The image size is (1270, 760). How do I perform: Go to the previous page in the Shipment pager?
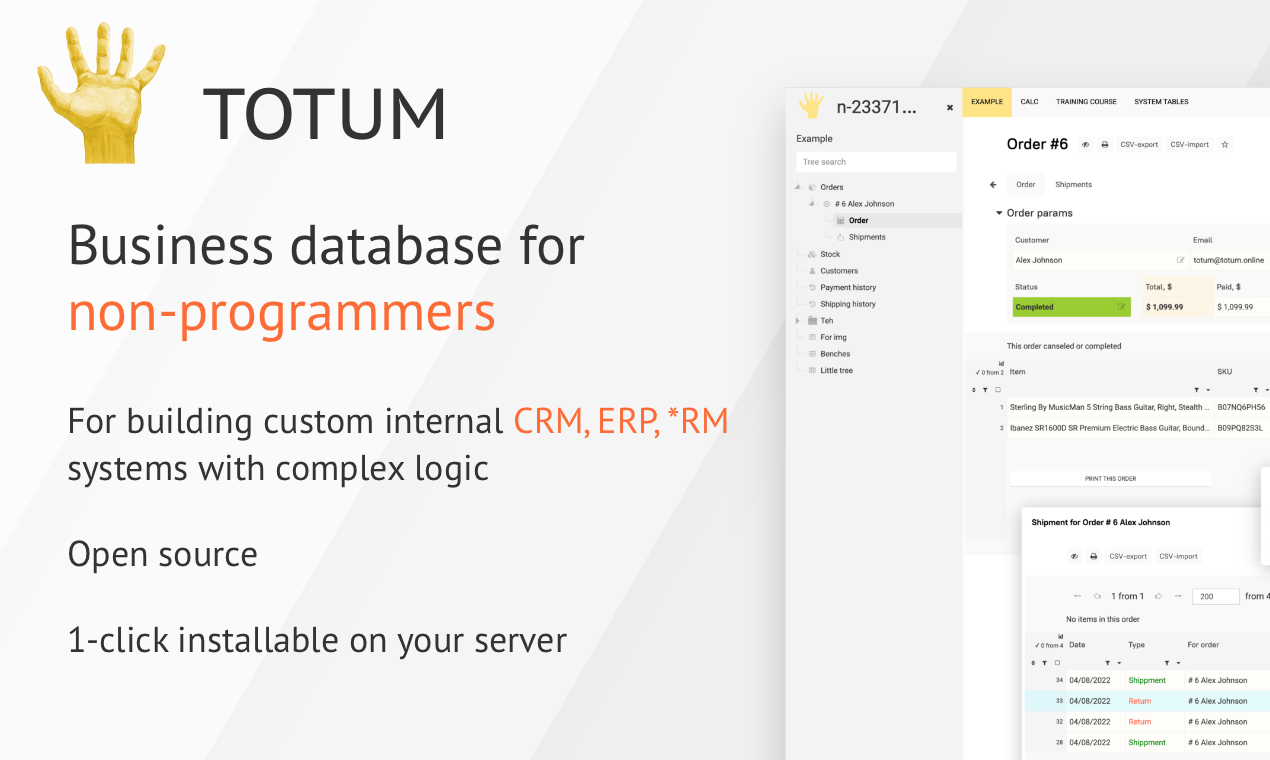coord(1096,596)
